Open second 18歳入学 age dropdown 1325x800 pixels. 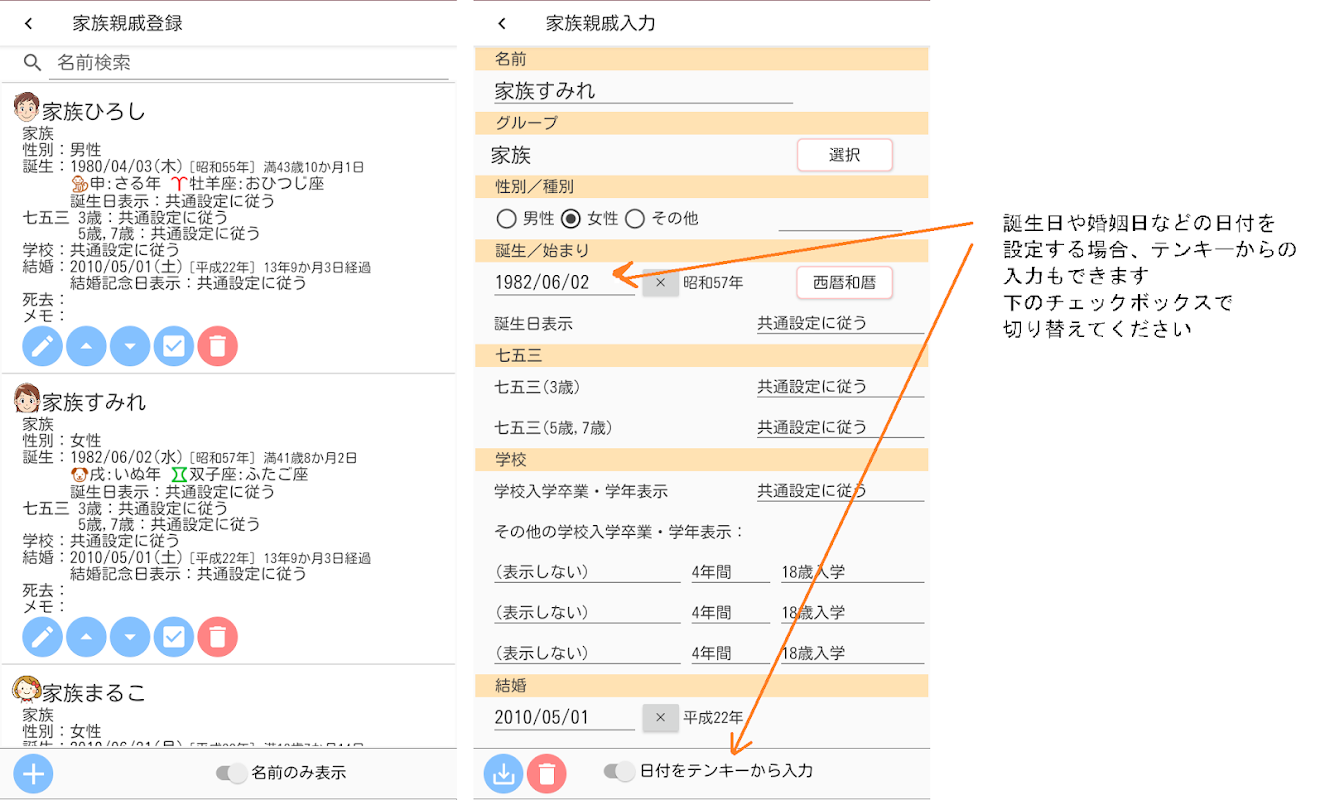(852, 612)
